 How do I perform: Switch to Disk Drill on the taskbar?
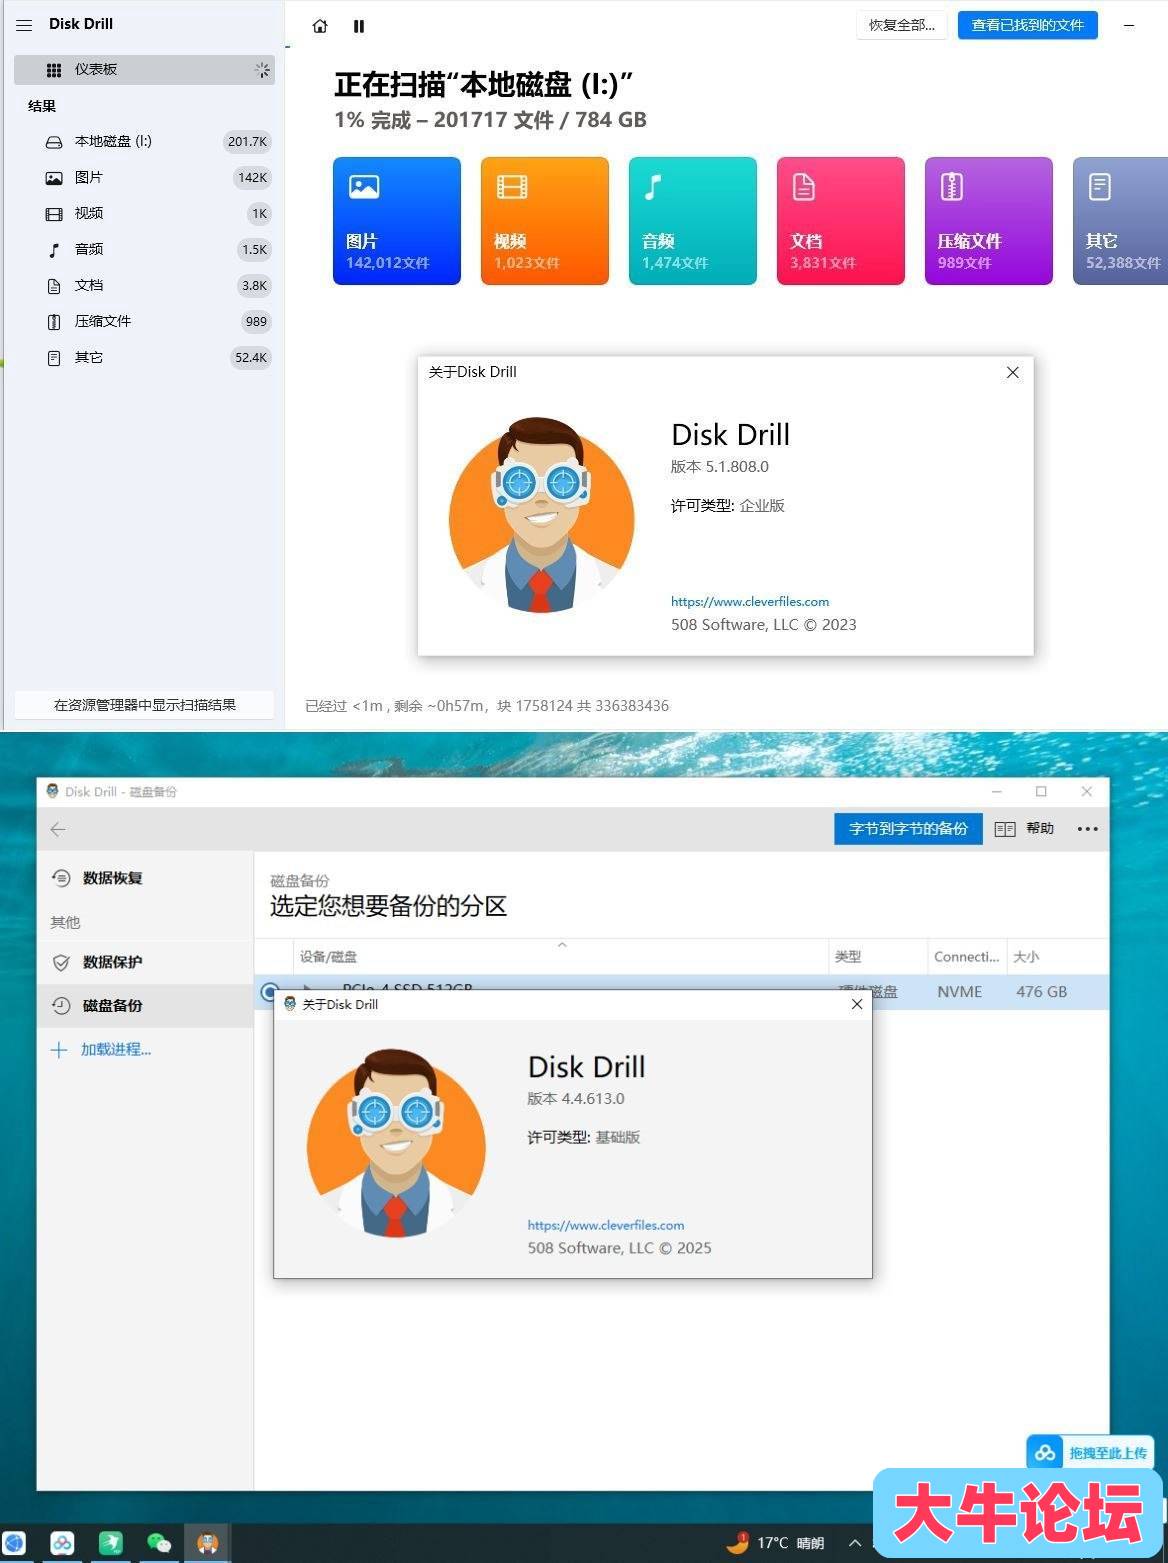[x=208, y=1543]
